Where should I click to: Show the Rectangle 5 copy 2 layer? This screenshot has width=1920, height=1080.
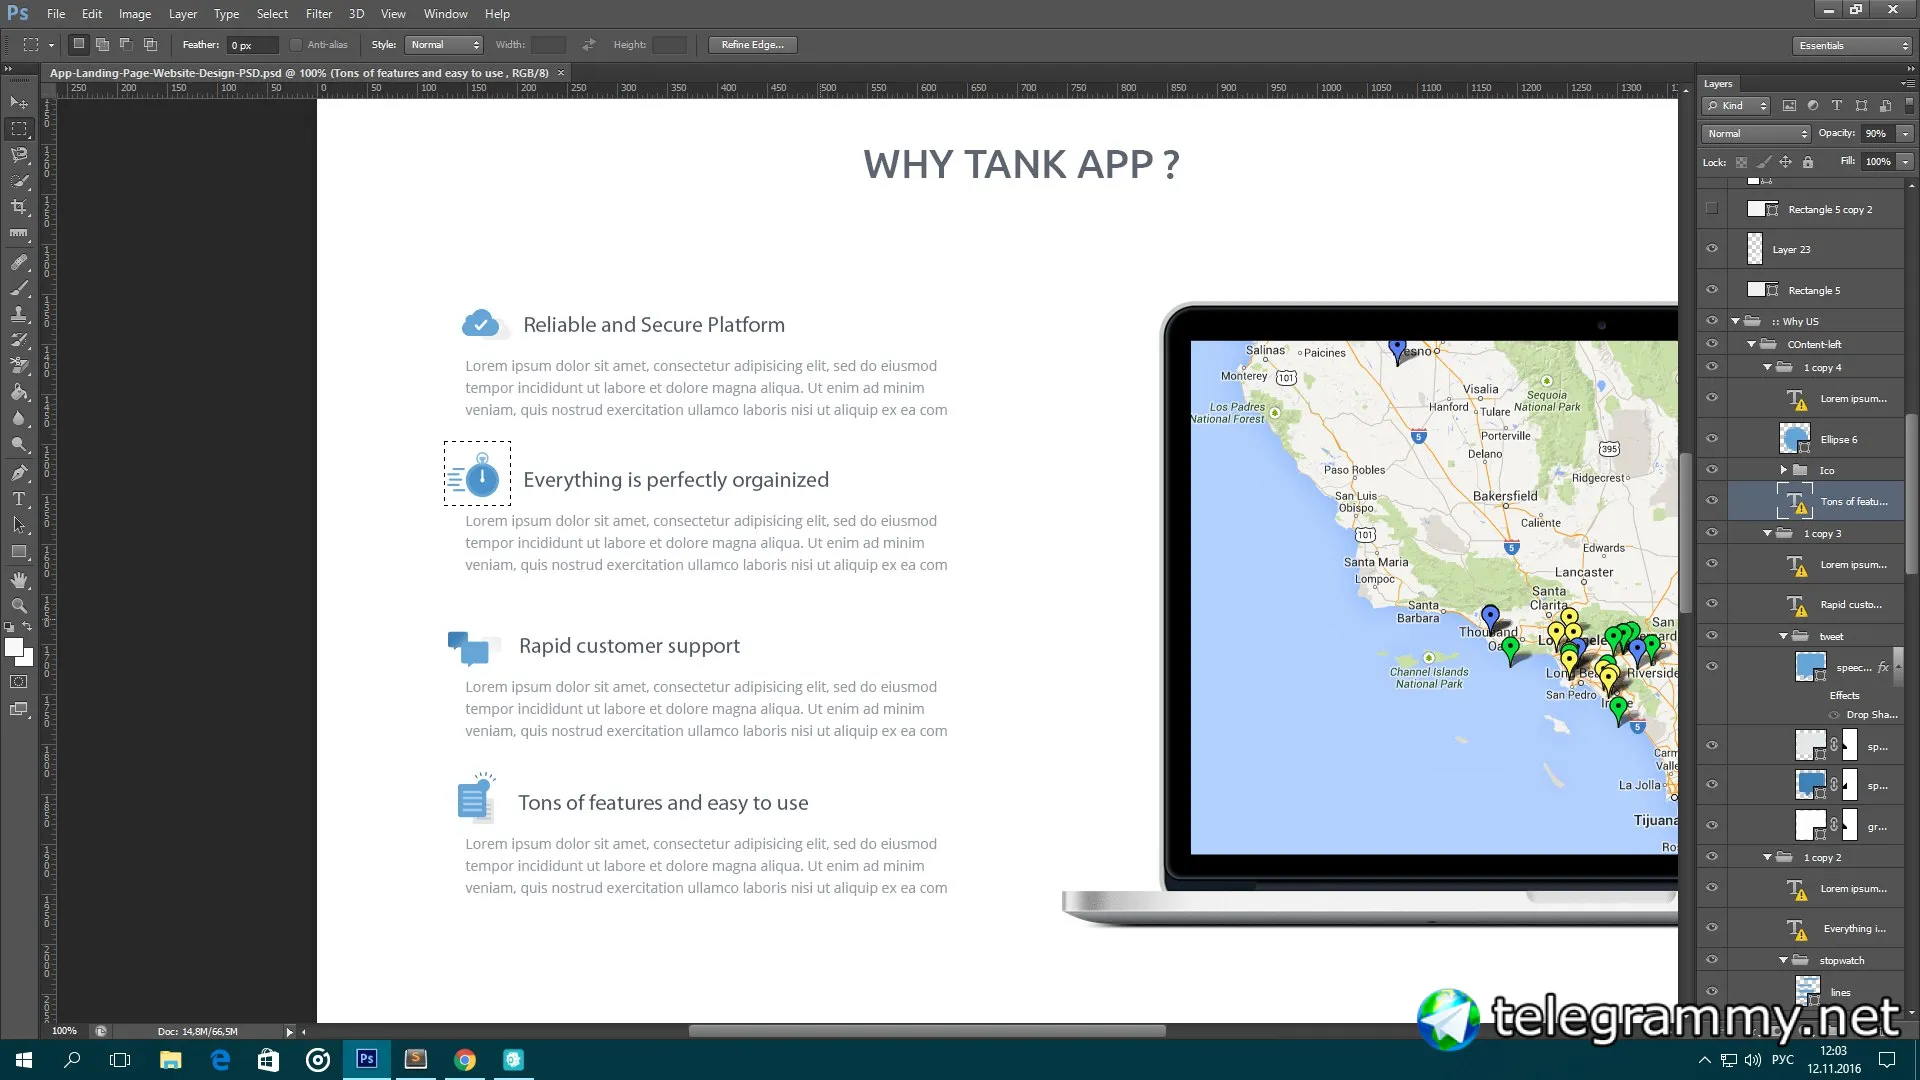point(1712,209)
